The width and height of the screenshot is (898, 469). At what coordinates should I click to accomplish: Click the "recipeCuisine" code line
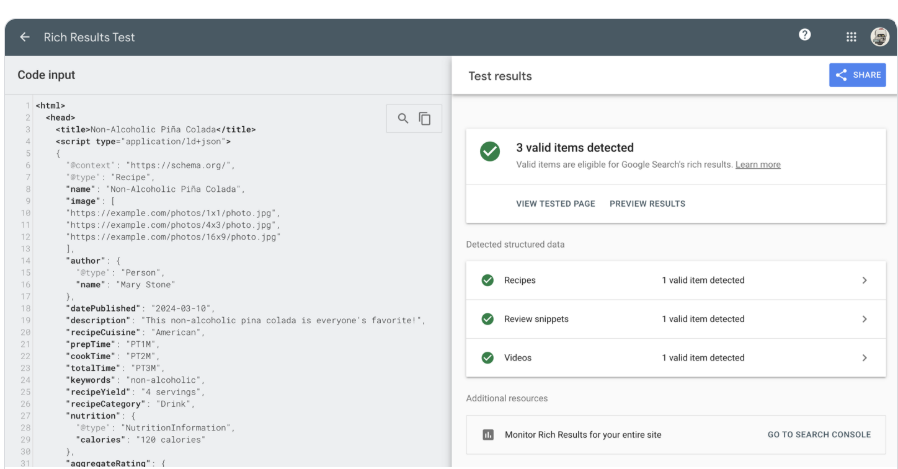pos(135,333)
